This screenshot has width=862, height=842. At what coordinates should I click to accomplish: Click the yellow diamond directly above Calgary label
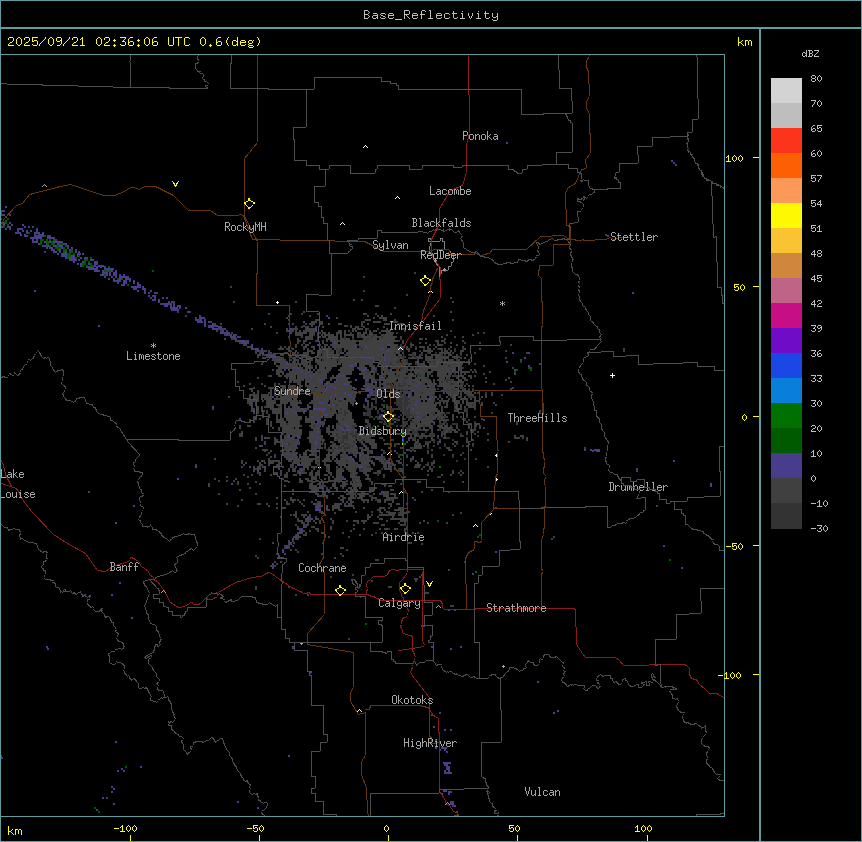(405, 588)
